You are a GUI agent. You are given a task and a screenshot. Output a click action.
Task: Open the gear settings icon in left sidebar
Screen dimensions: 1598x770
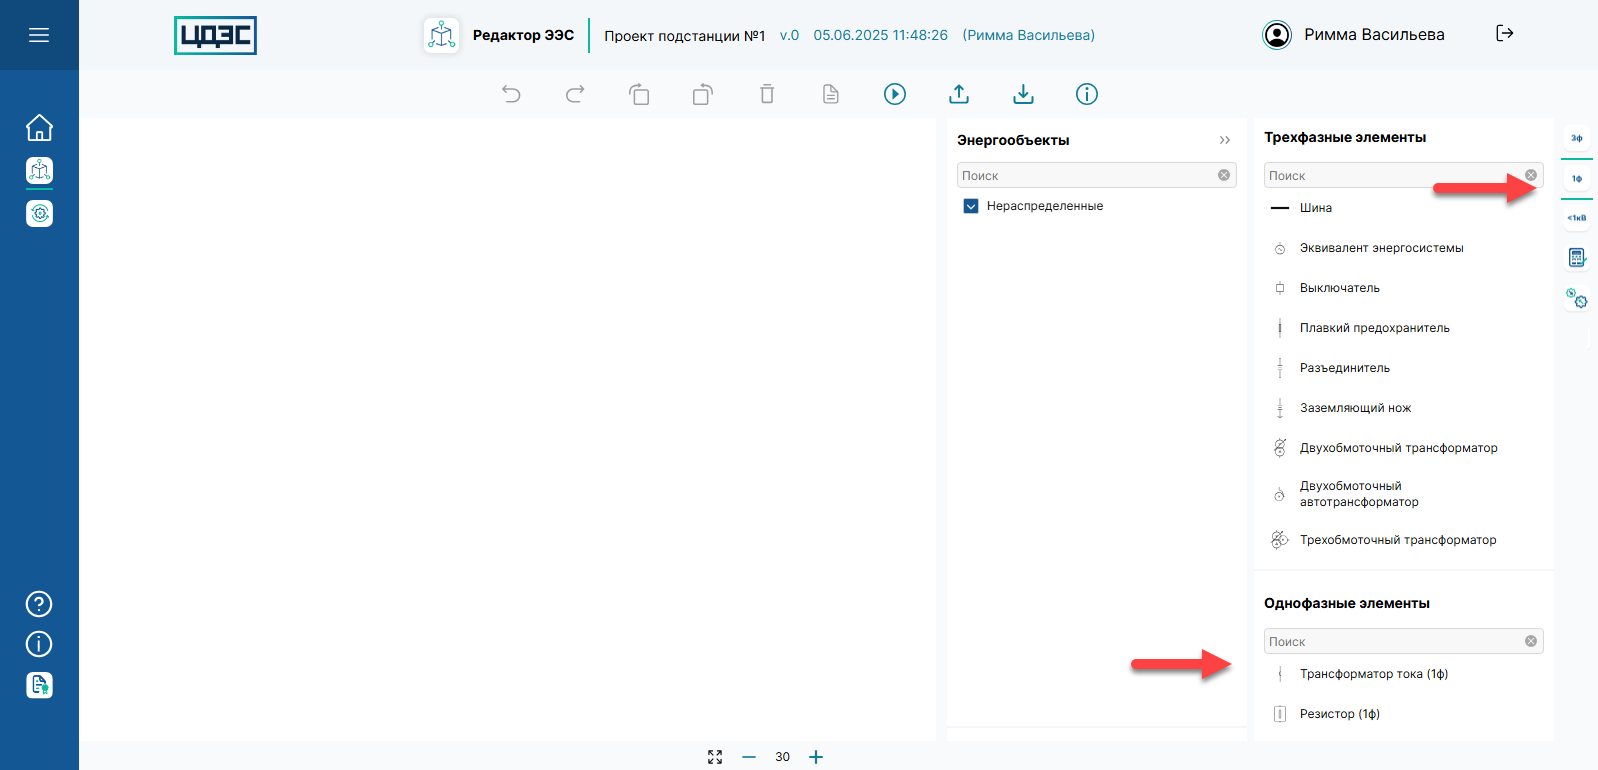coord(39,213)
